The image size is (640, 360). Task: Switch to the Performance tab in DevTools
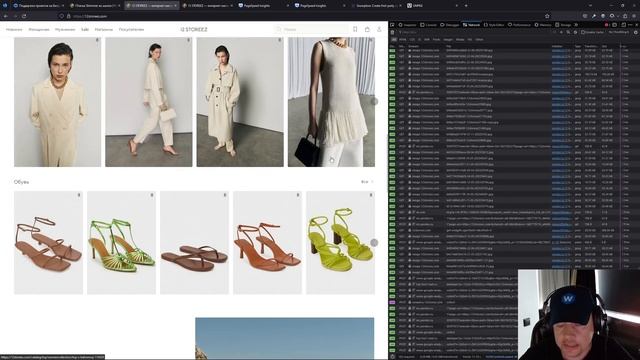point(519,25)
